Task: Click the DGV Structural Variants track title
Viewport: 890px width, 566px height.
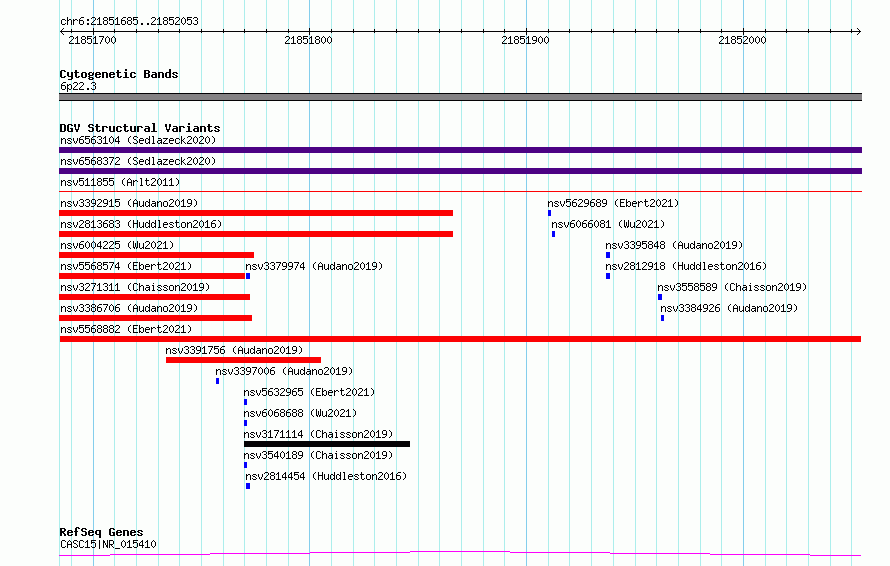Action: click(x=140, y=128)
